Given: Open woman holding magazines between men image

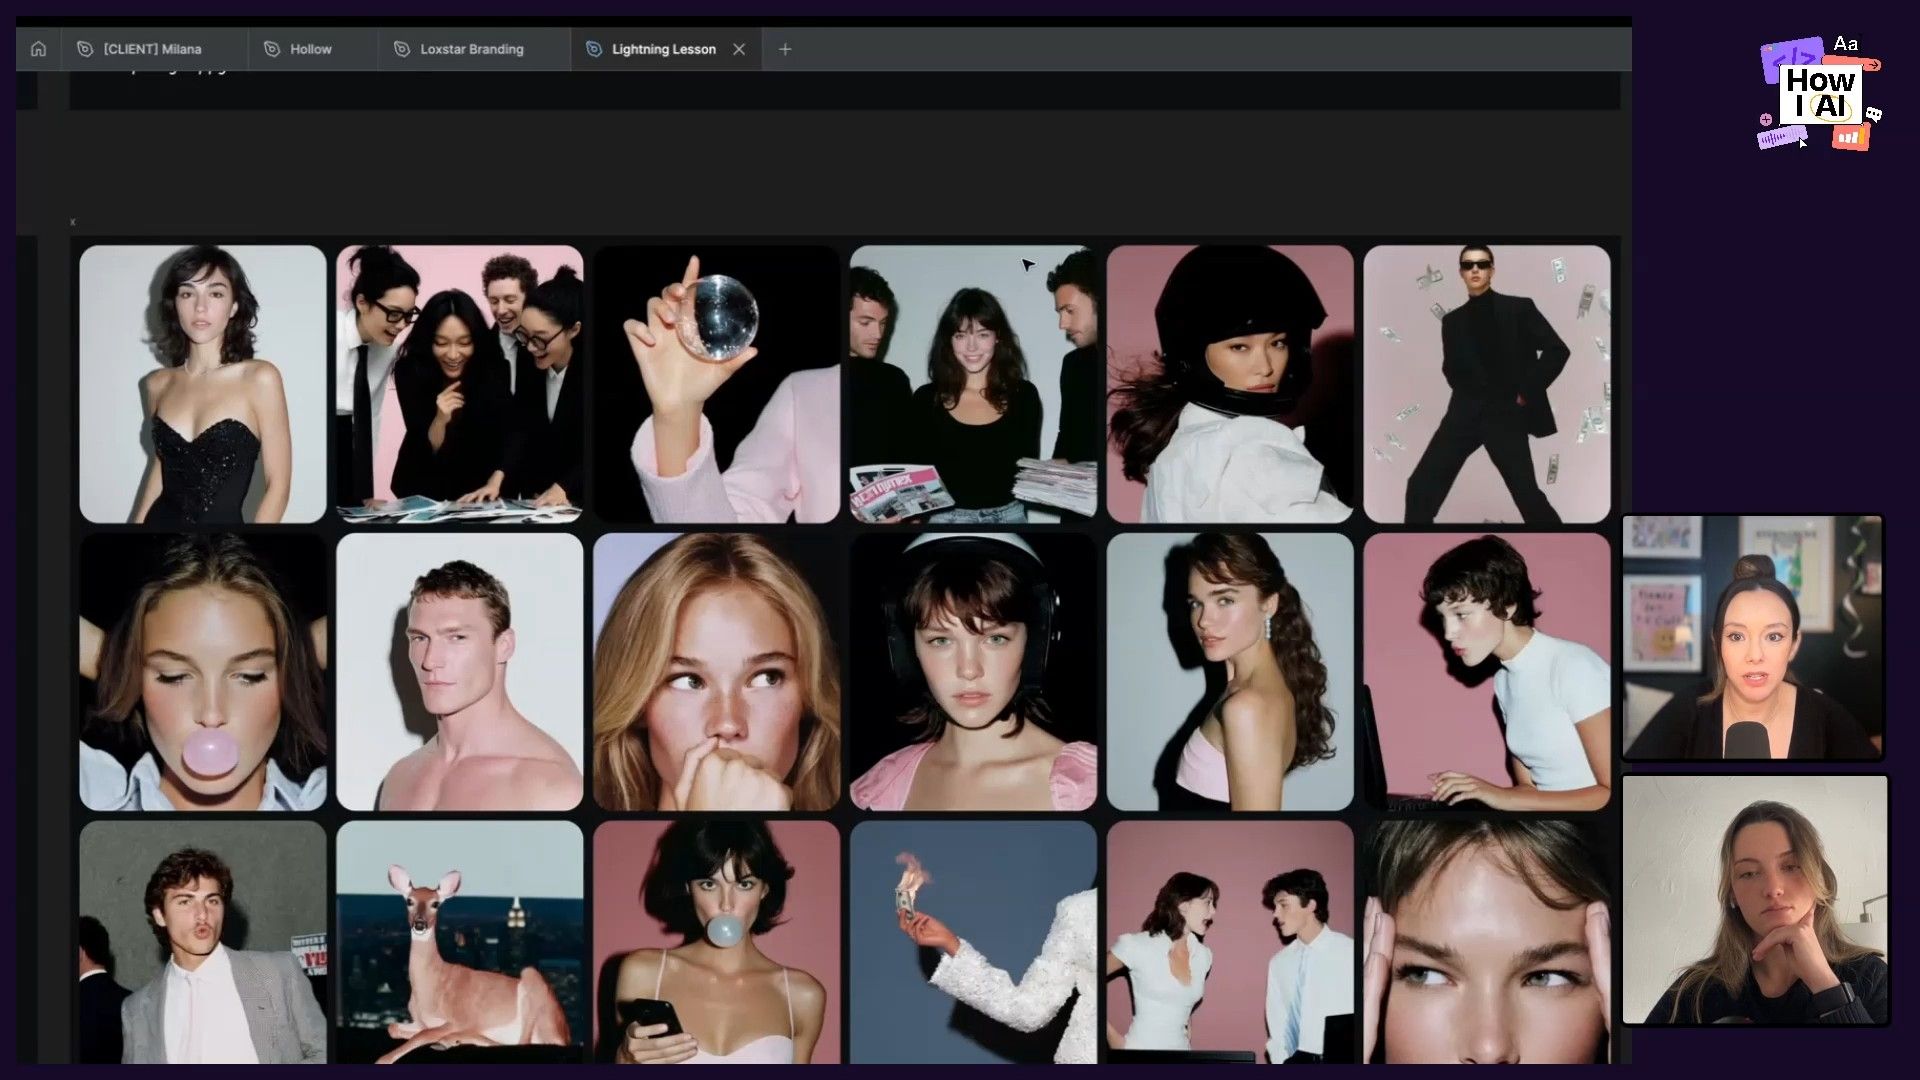Looking at the screenshot, I should pyautogui.click(x=974, y=384).
